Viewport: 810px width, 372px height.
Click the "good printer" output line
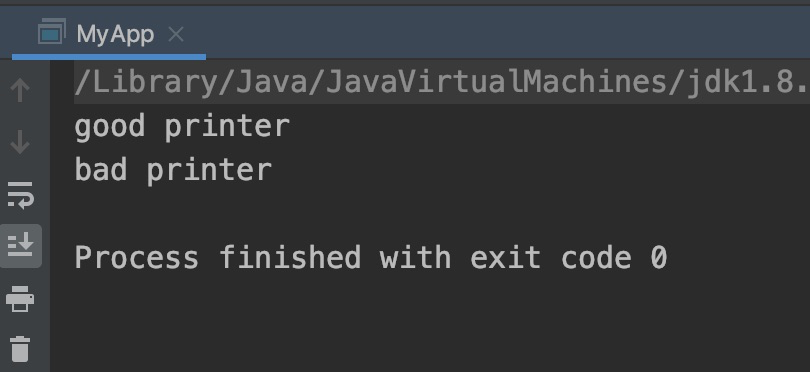pos(182,126)
